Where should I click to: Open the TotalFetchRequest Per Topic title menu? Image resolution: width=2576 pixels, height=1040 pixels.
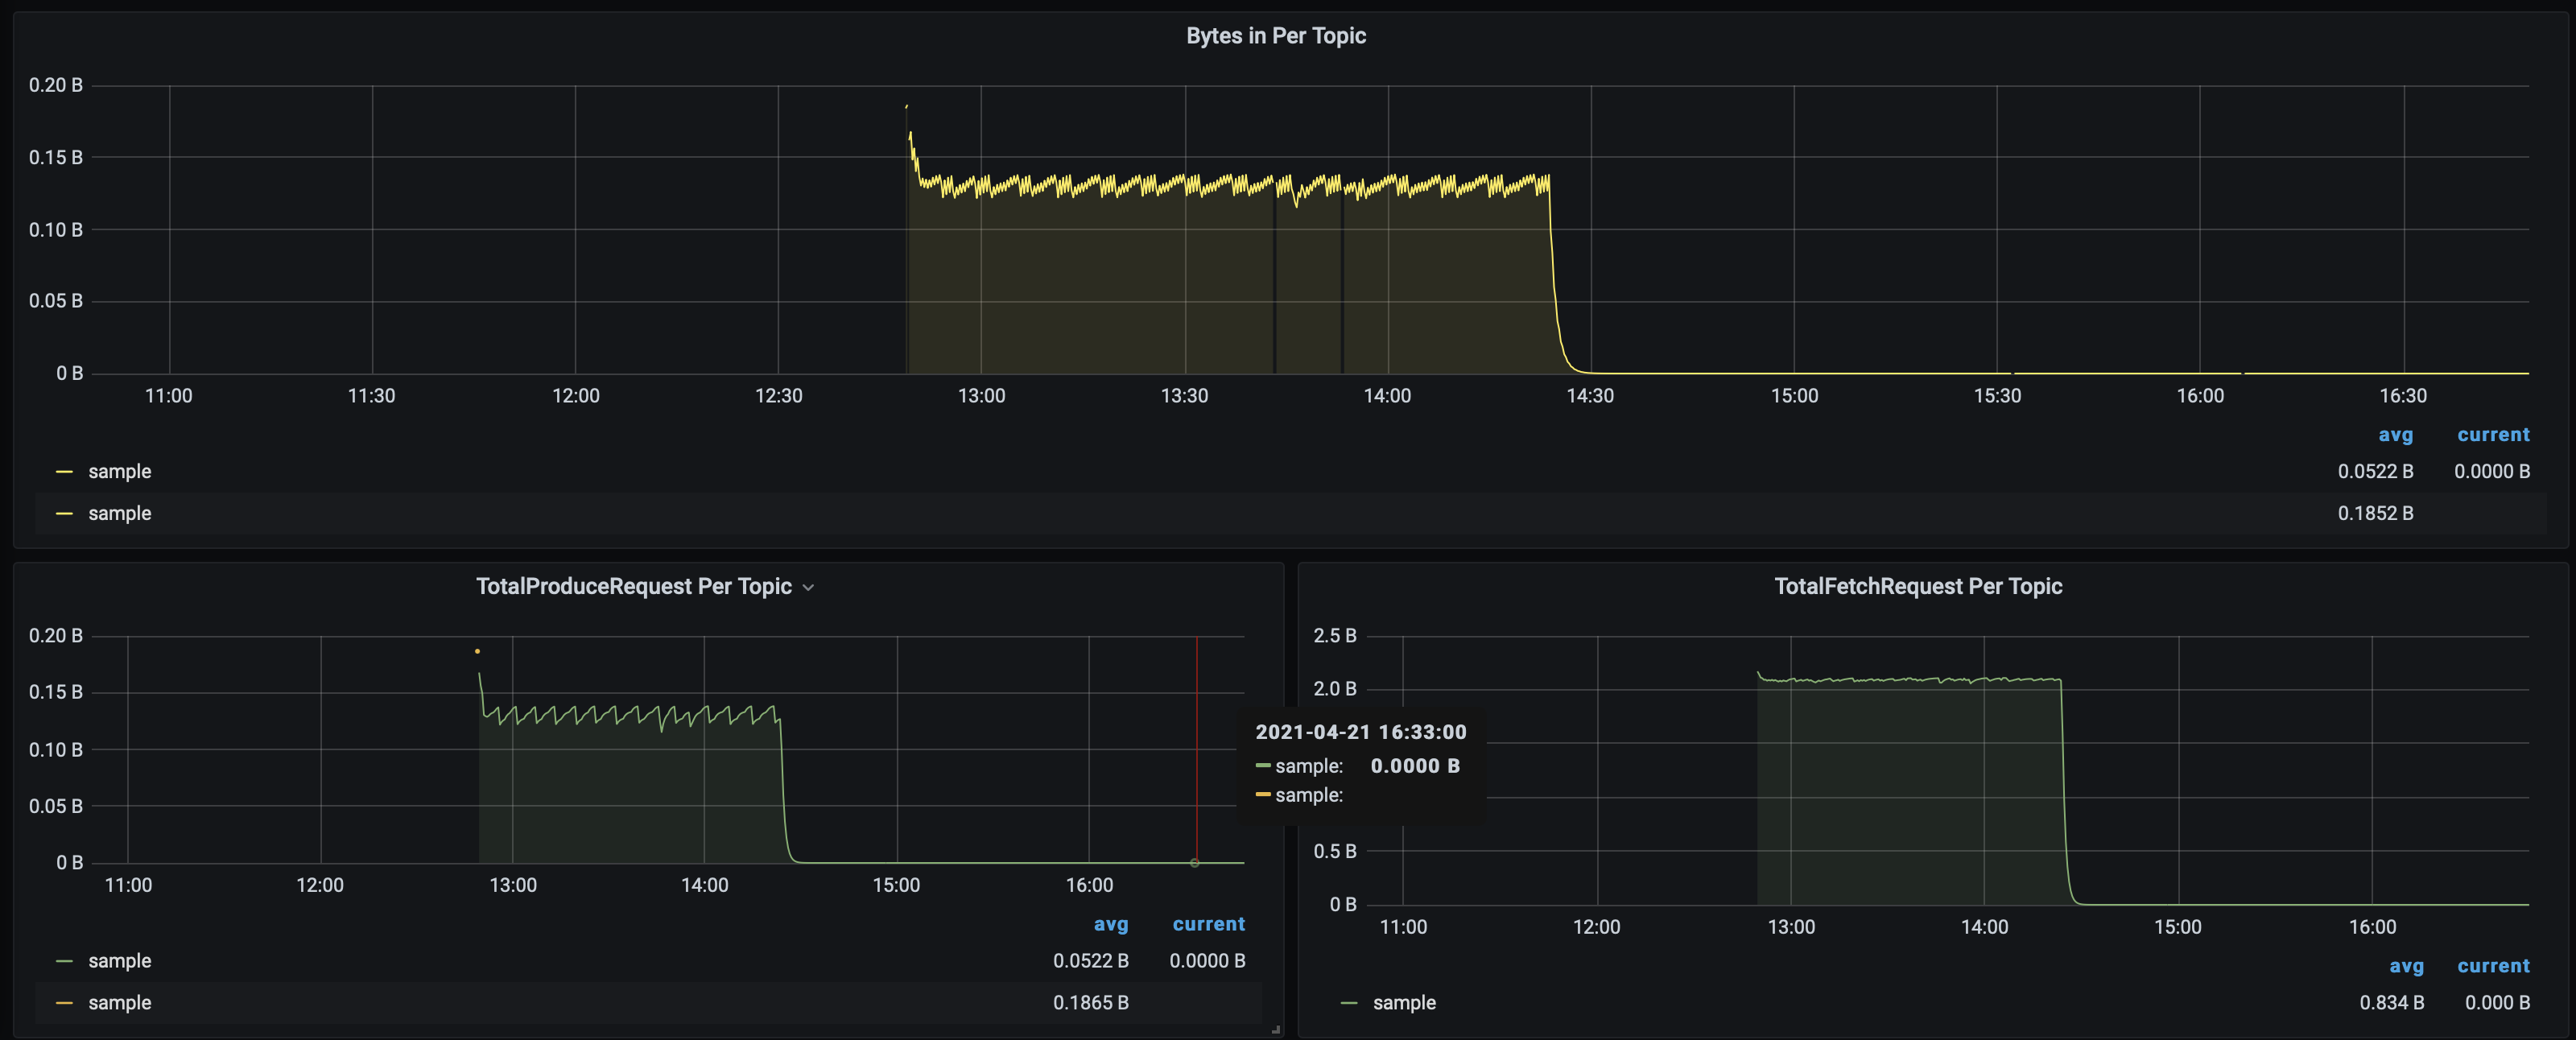1917,587
